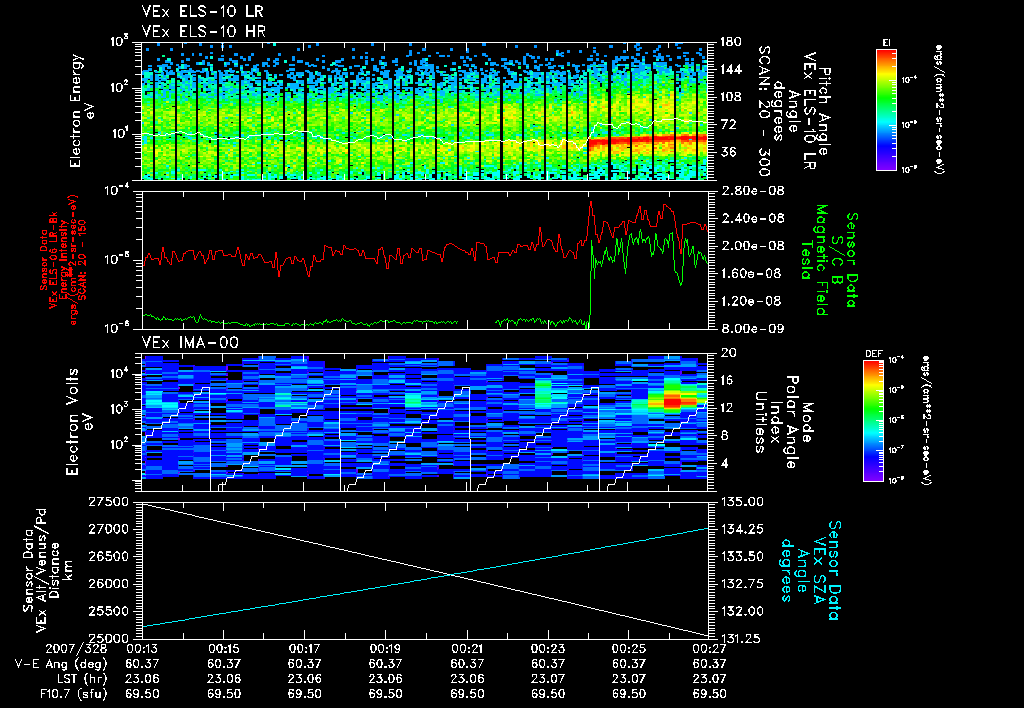Select the 'VEx ELS-10 LR' title text
Viewport: 1024px width, 708px height.
(203, 12)
